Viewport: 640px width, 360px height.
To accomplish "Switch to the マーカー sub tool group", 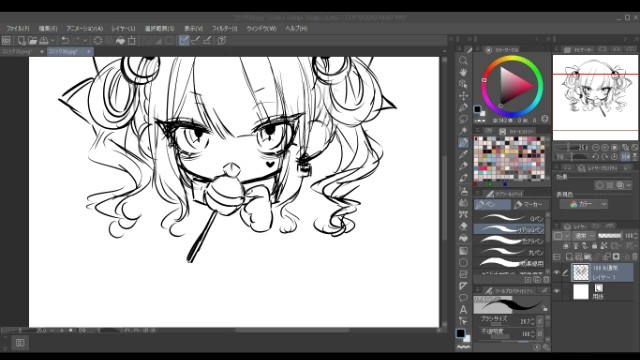I will point(529,204).
